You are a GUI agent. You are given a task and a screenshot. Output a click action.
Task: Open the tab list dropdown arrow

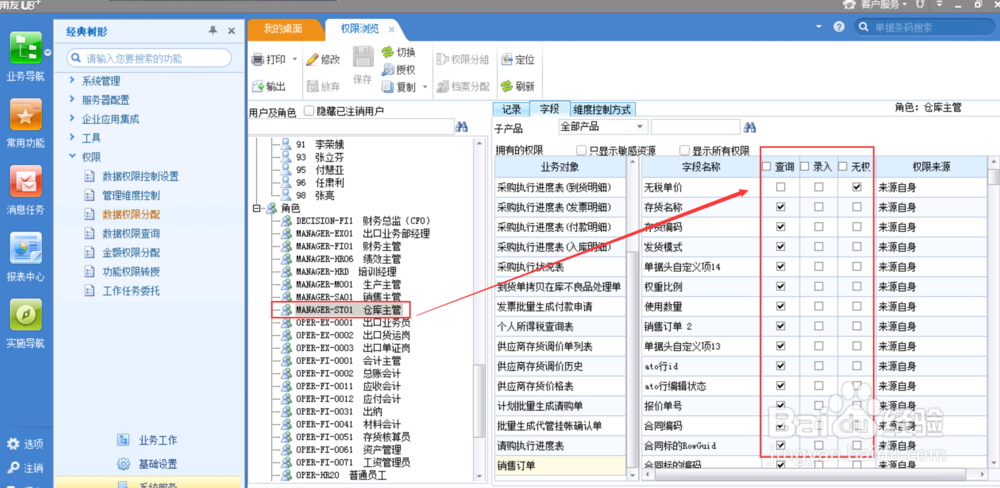click(x=820, y=27)
